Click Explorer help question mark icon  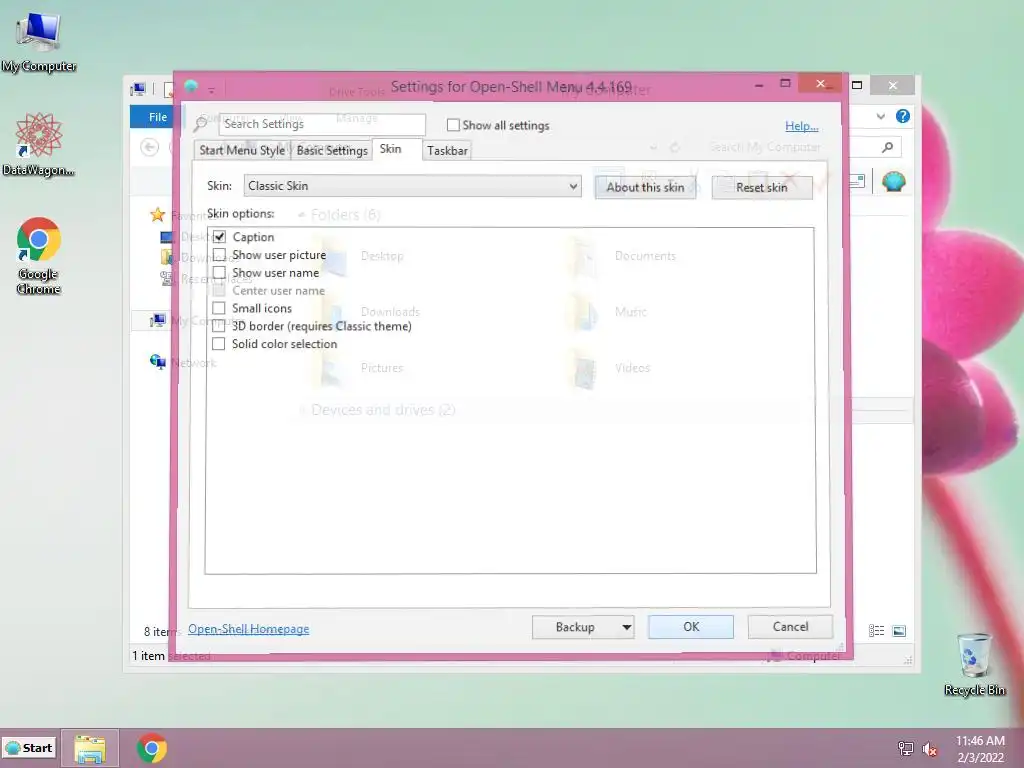click(903, 116)
